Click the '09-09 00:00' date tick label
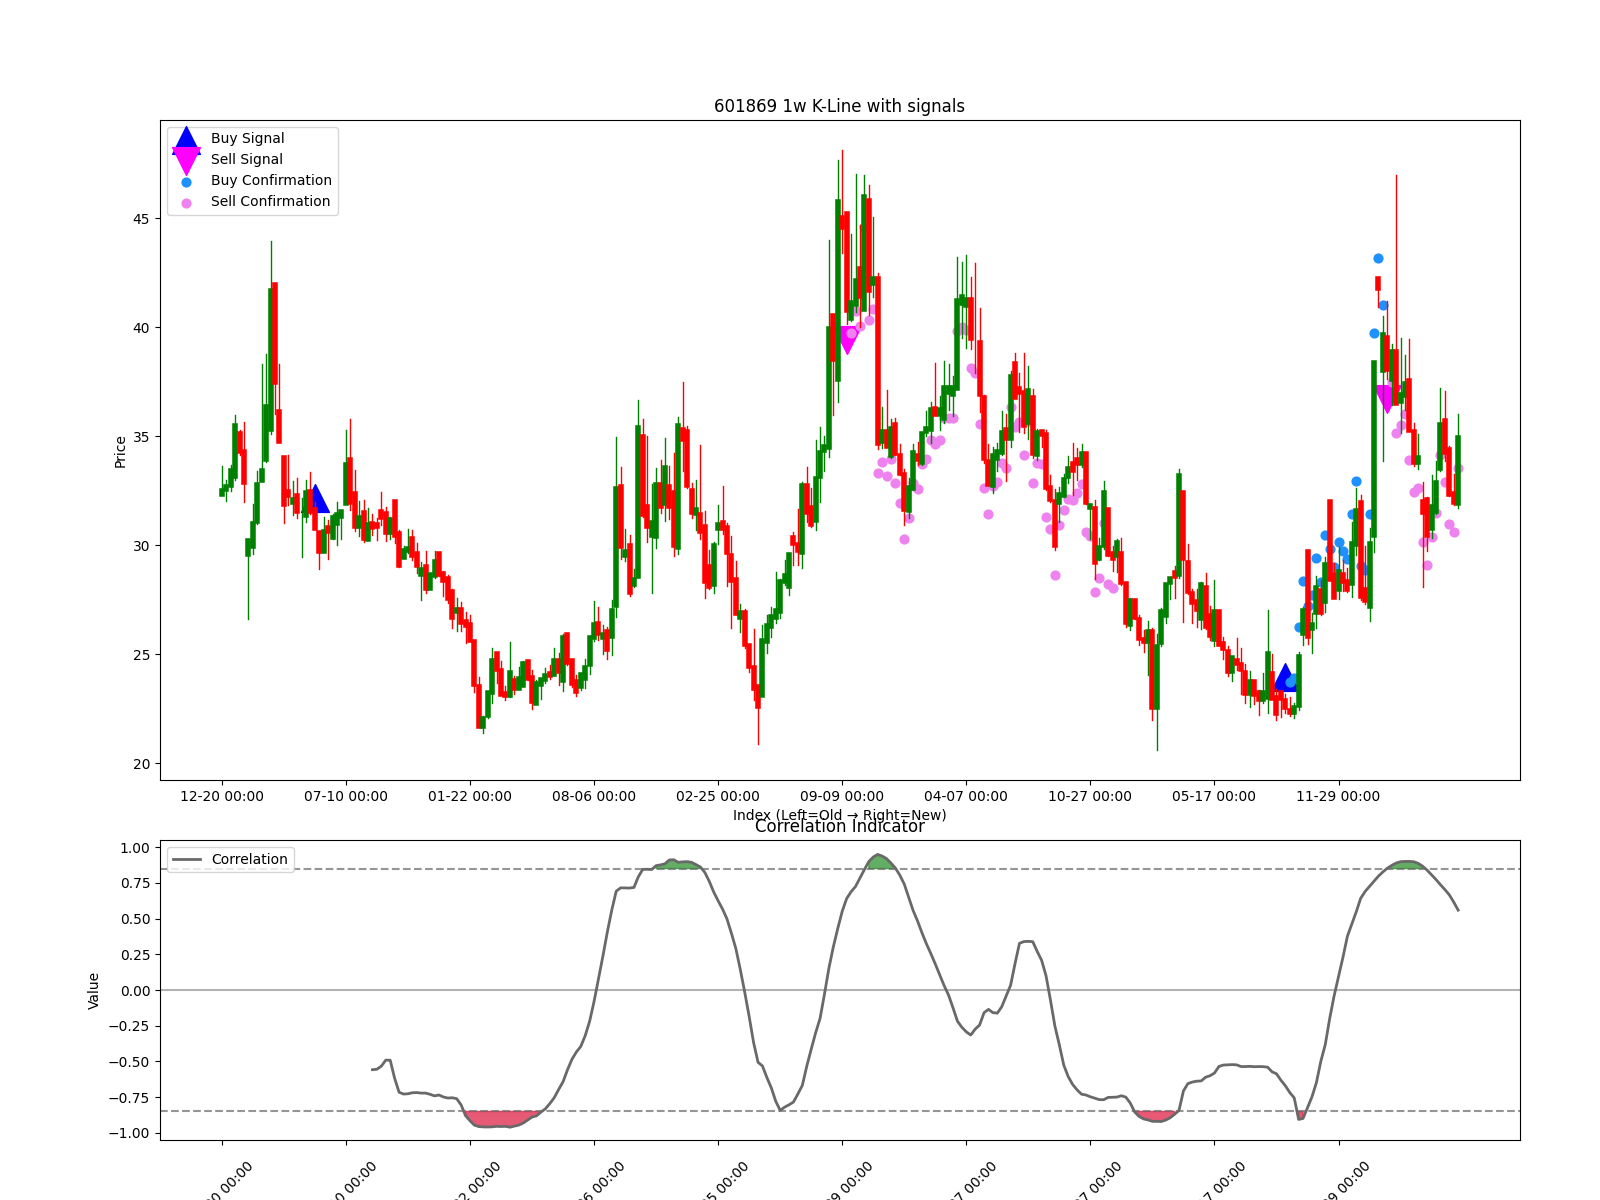The width and height of the screenshot is (1600, 1200). 842,797
